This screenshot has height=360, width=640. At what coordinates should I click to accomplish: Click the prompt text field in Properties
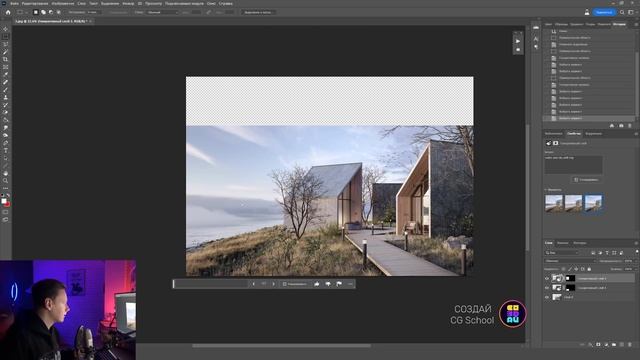(573, 164)
